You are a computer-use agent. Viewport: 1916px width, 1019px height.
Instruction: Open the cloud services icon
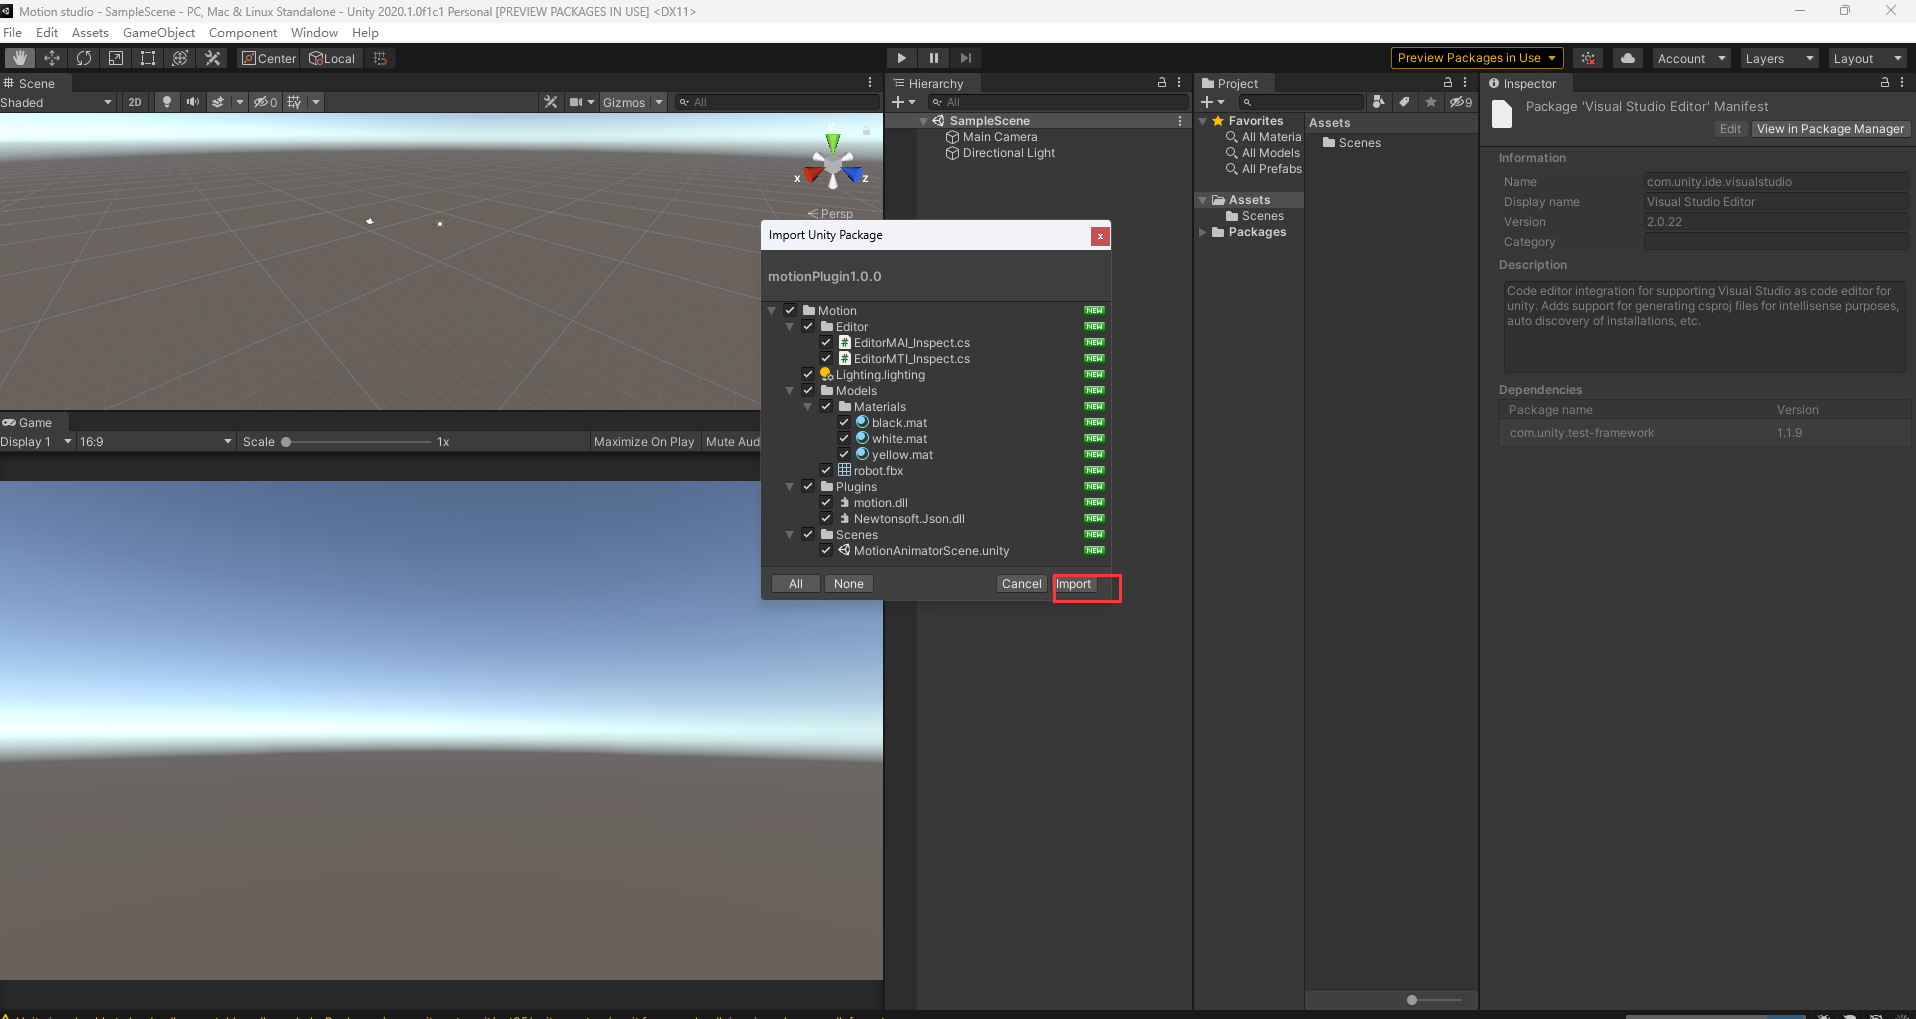click(x=1627, y=58)
